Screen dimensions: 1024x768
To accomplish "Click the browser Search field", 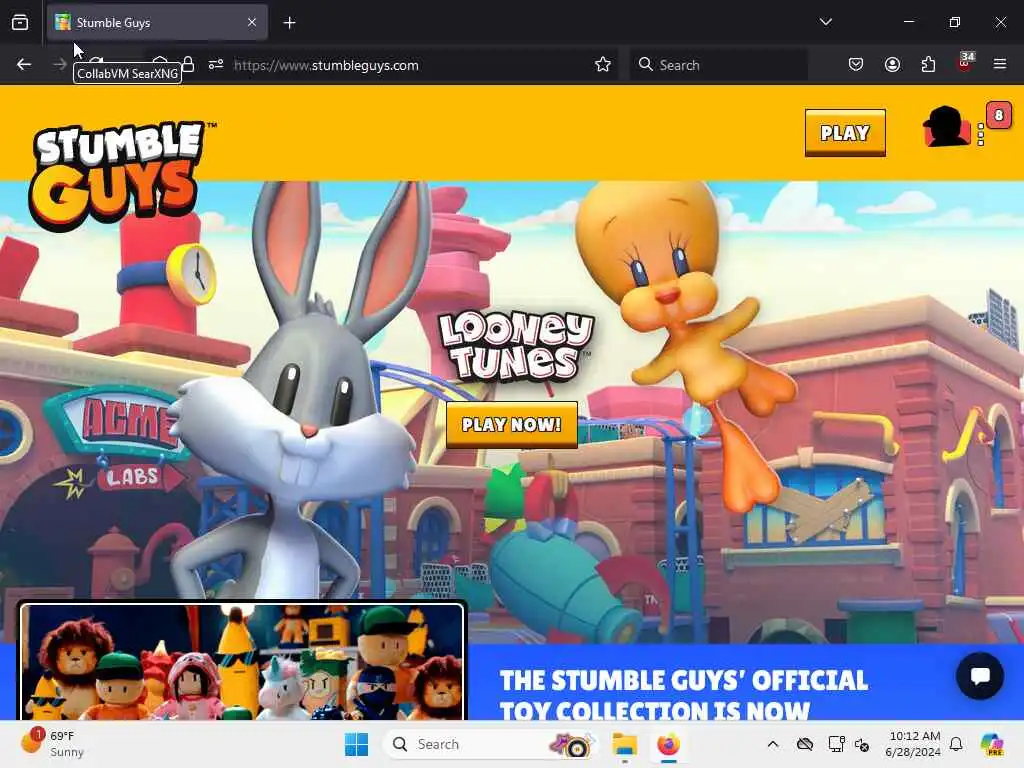I will pos(718,65).
